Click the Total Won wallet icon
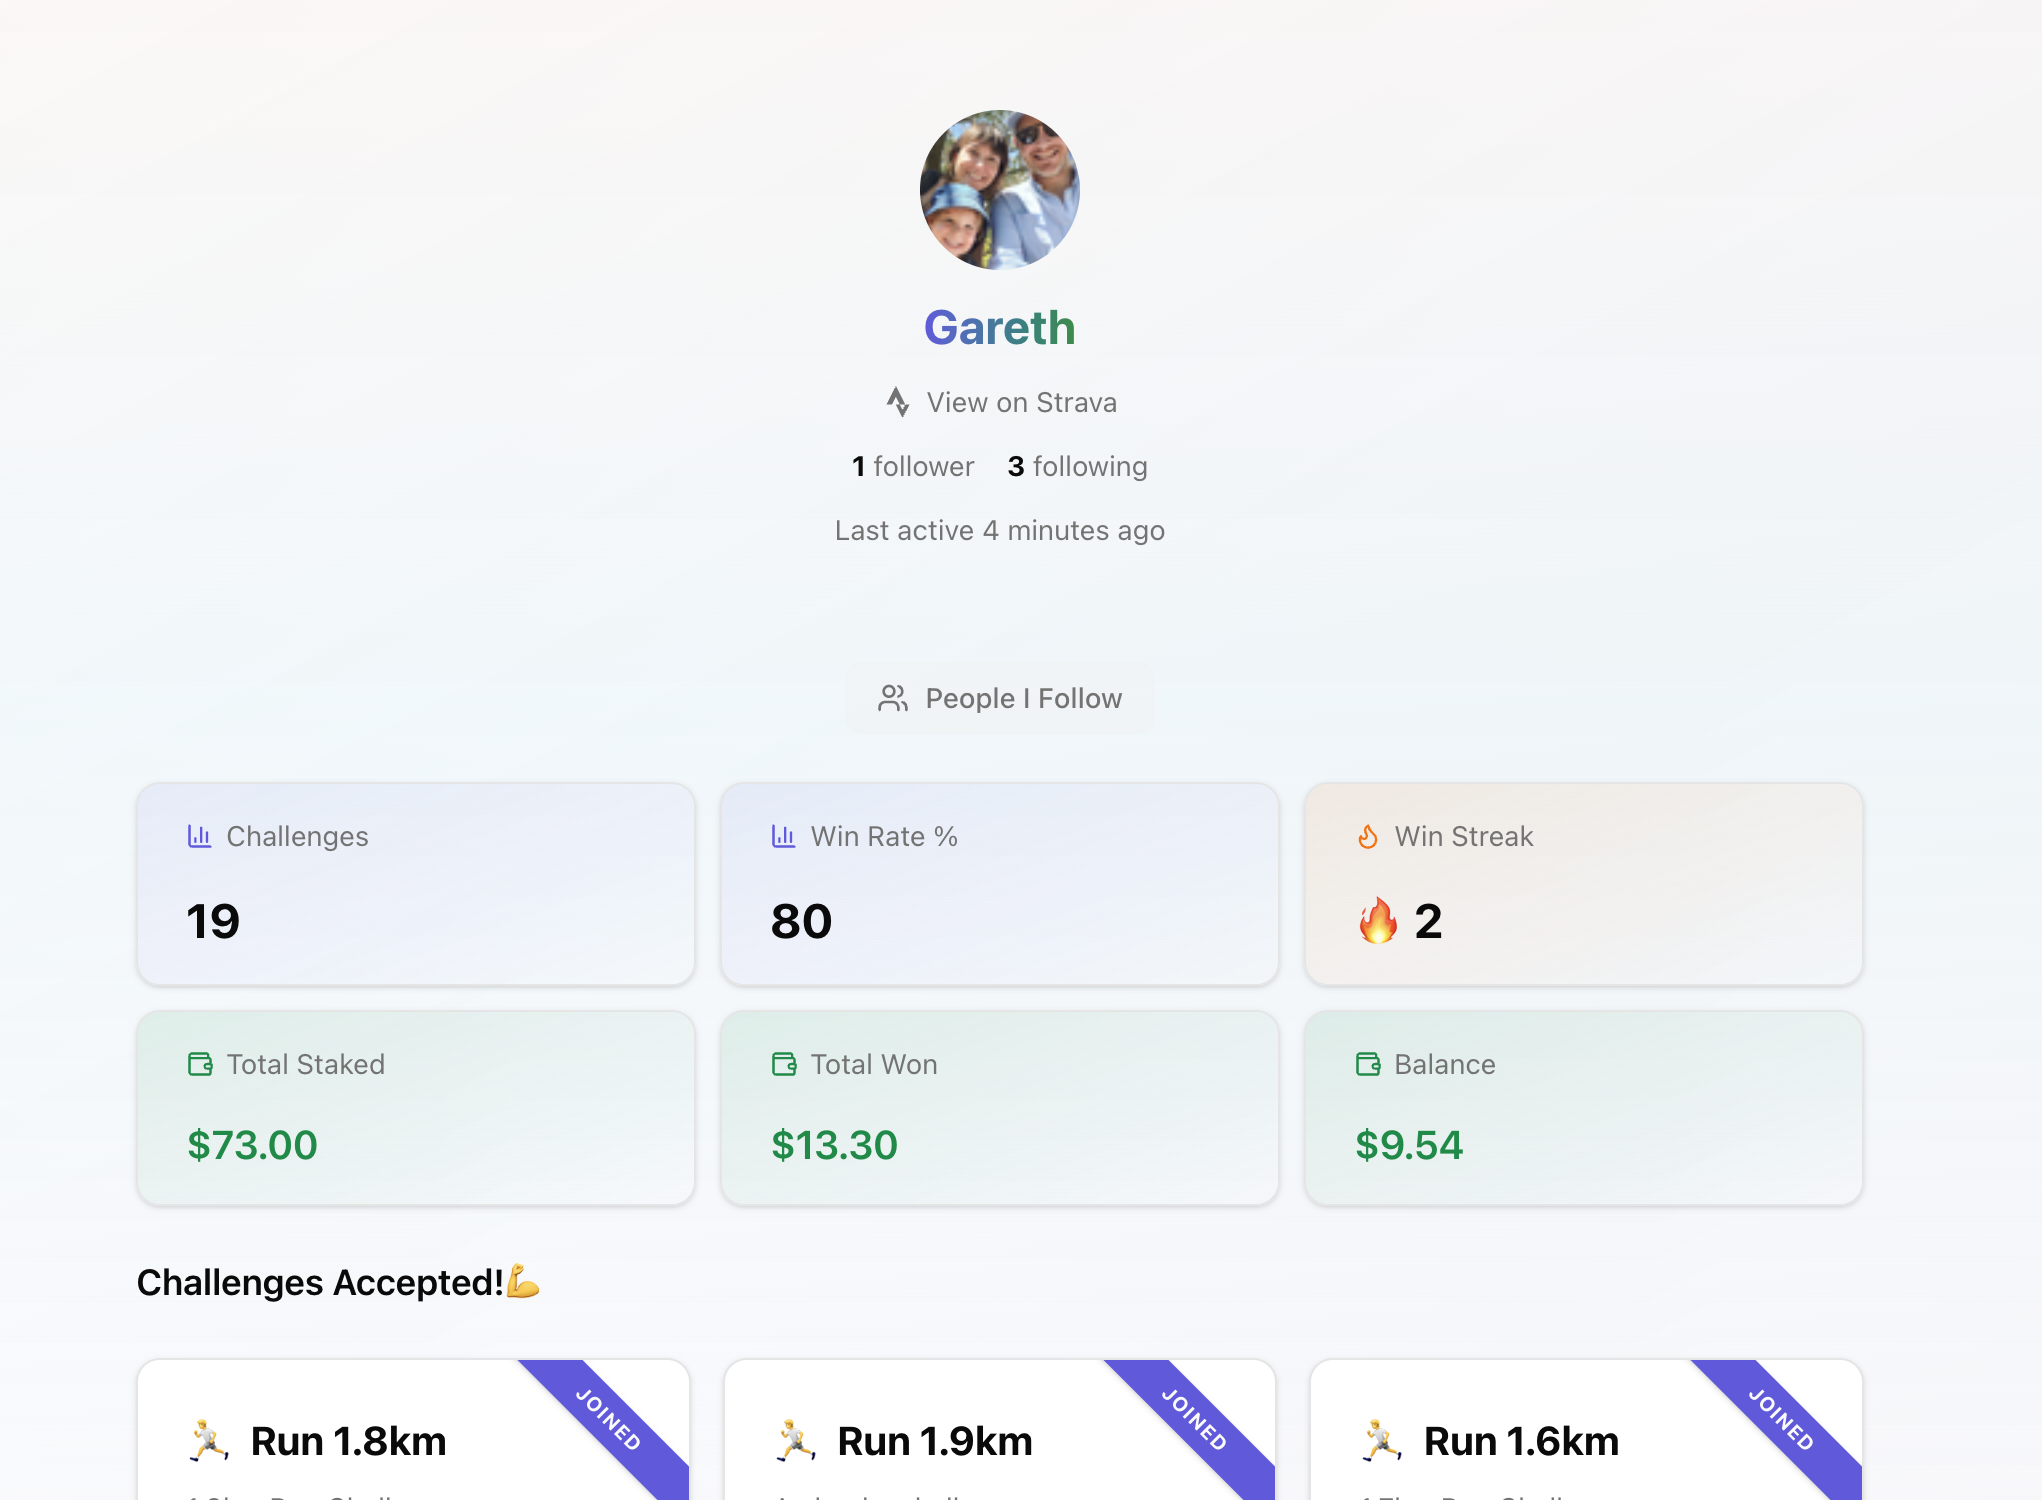 (x=784, y=1064)
